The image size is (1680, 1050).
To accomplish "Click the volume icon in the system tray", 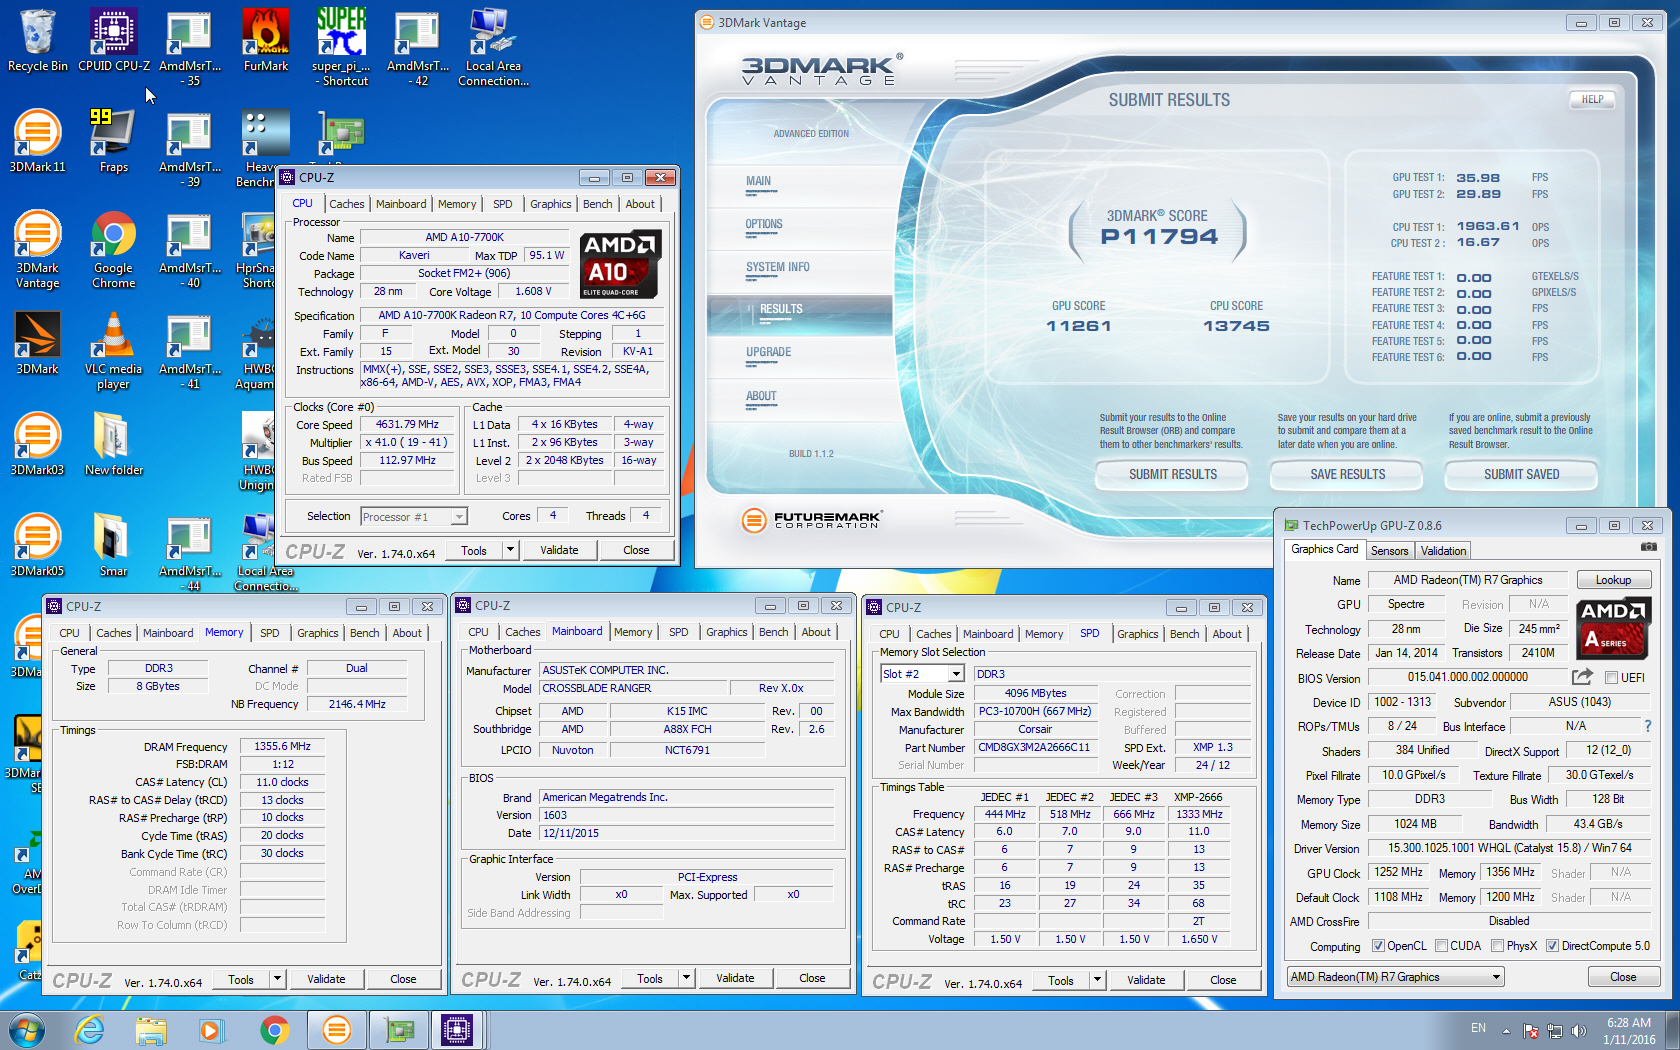I will click(x=1578, y=1030).
